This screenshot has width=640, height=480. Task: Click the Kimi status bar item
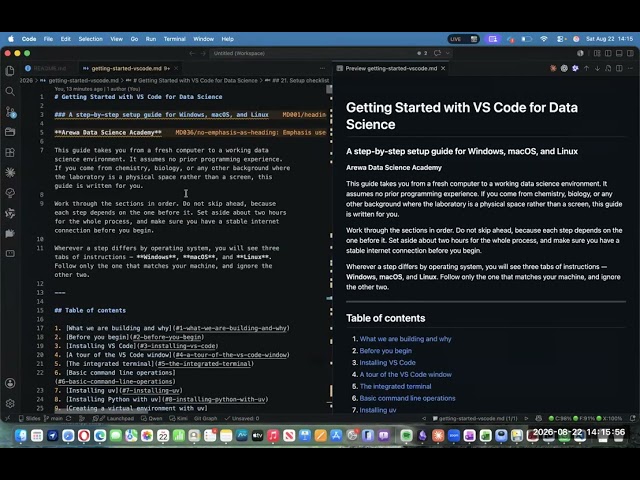tap(178, 418)
